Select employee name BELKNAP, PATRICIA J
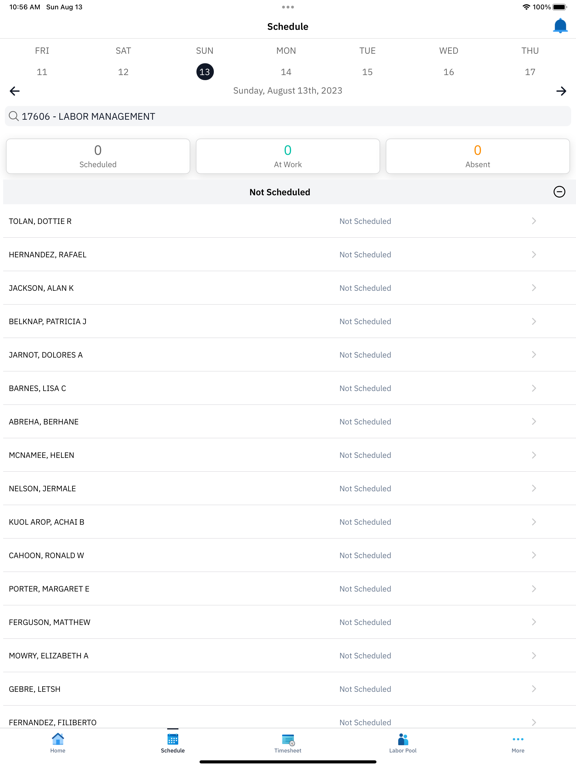576x768 pixels. click(x=48, y=321)
